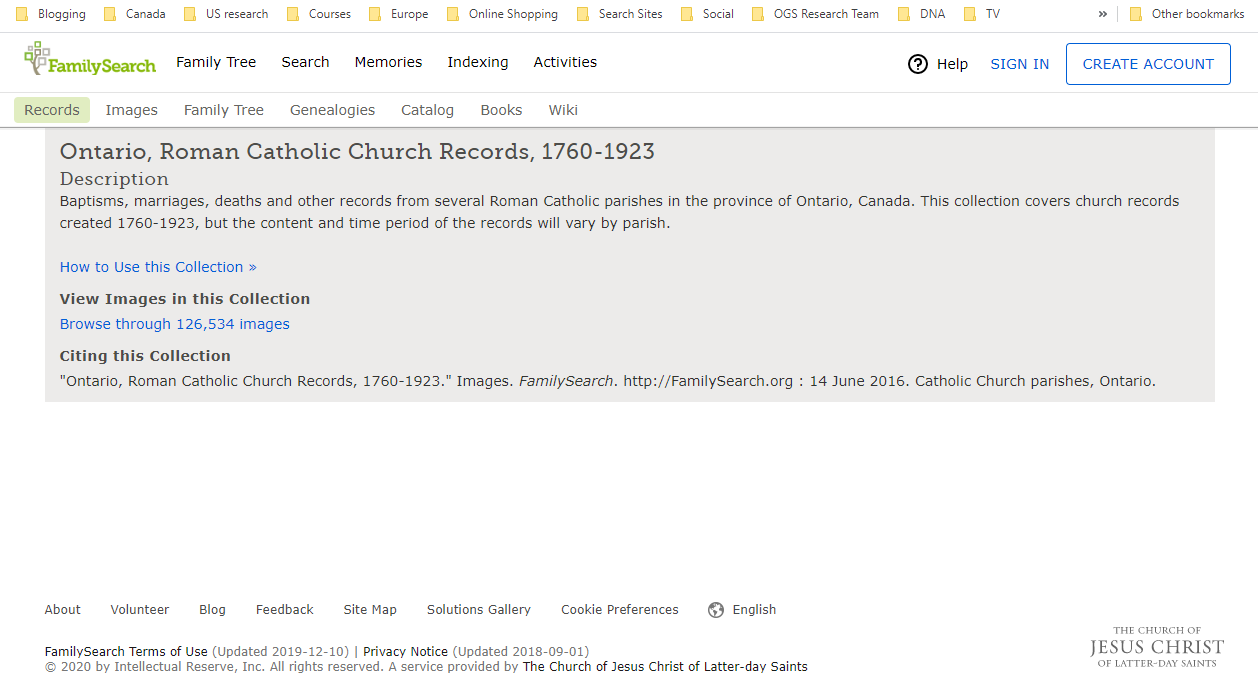The width and height of the screenshot is (1258, 697).
Task: Switch to the Catalog tab
Action: click(427, 110)
